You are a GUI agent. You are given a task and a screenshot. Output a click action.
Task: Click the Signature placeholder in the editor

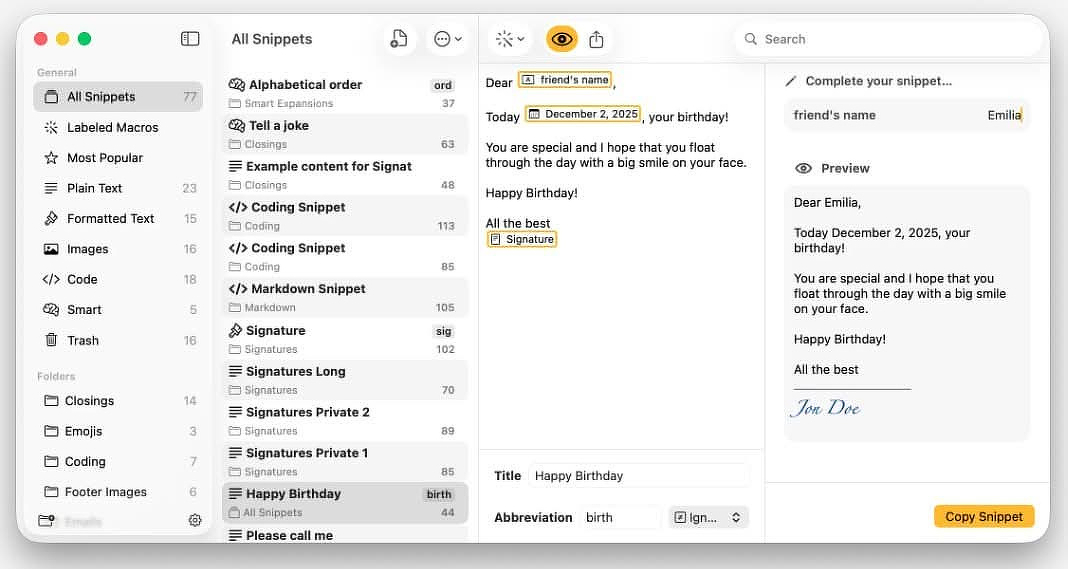coord(521,239)
